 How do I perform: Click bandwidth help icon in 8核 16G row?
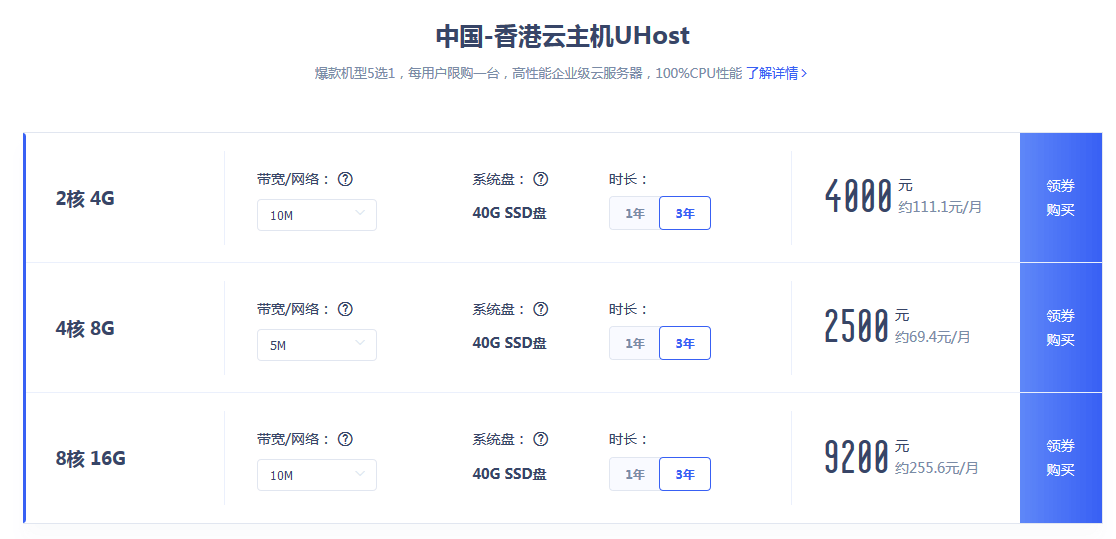click(345, 439)
